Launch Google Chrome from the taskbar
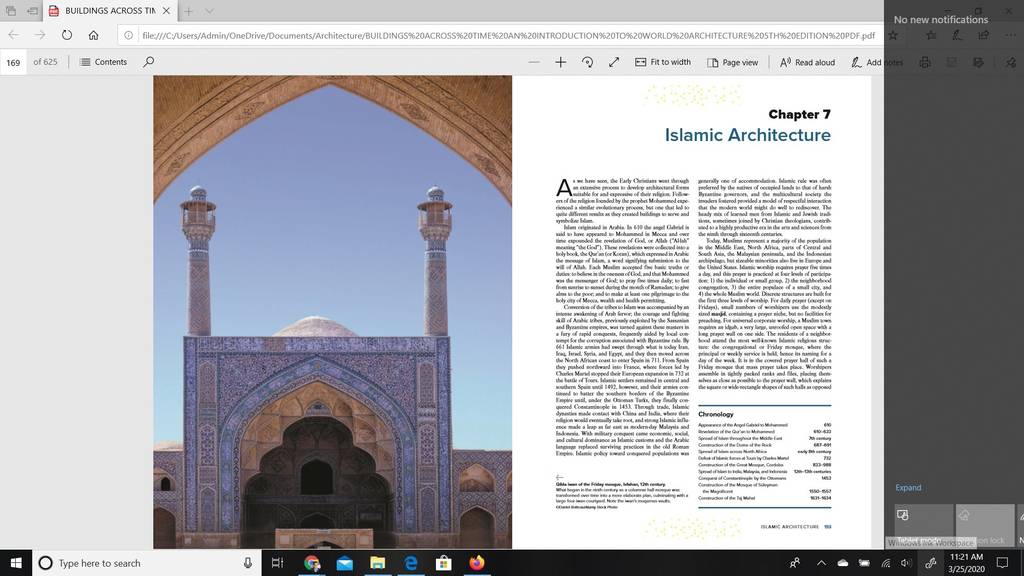This screenshot has width=1024, height=576. (x=312, y=563)
